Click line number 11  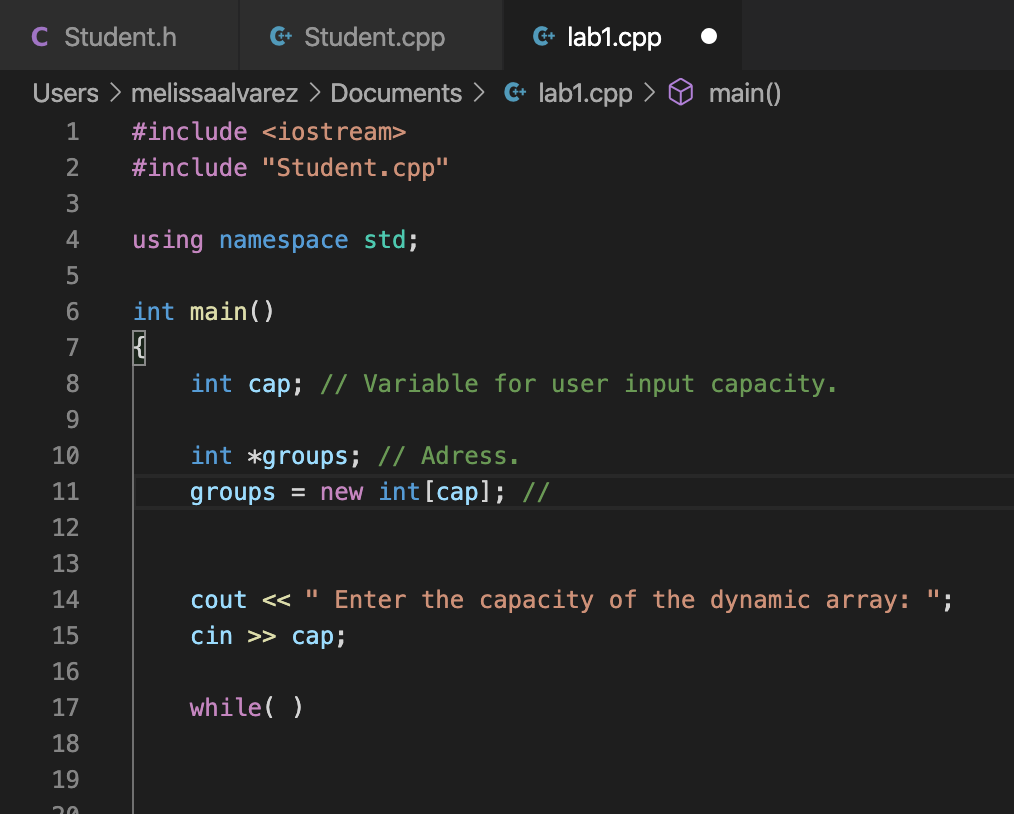coord(66,491)
